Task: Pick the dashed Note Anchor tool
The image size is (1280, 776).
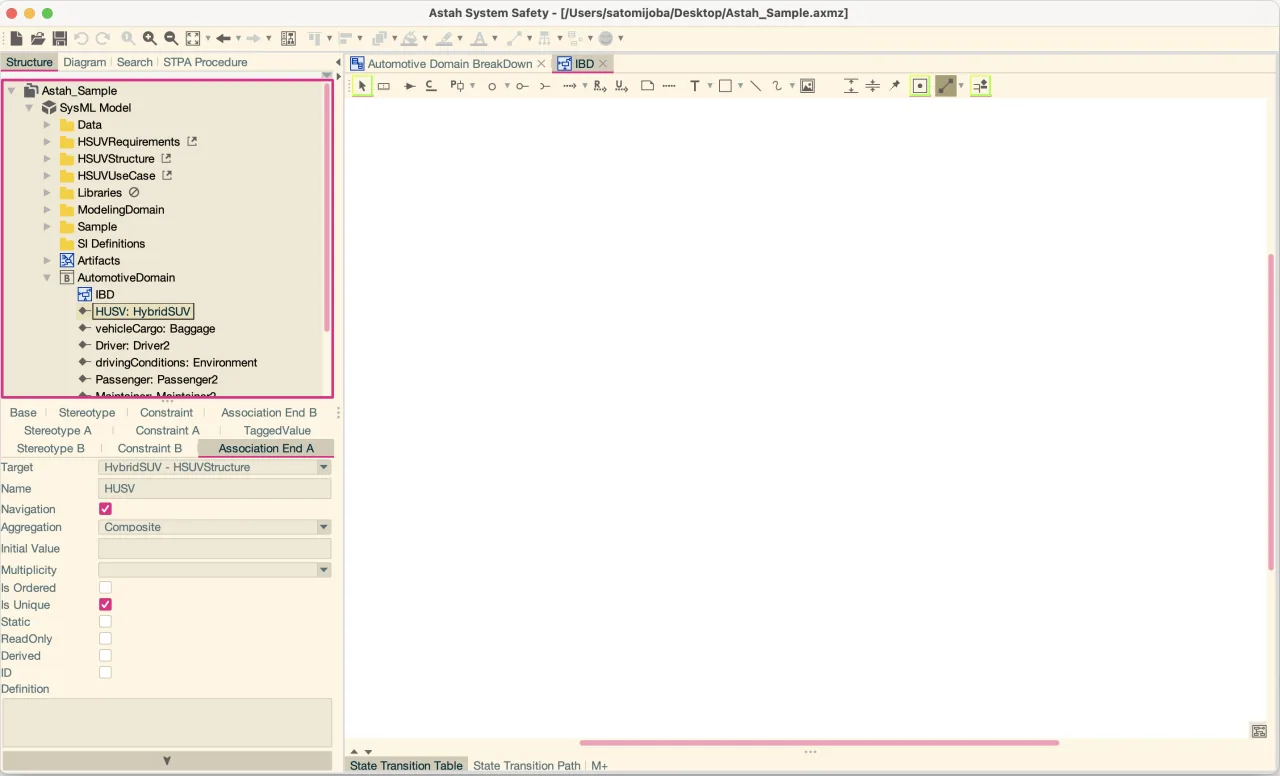Action: pyautogui.click(x=669, y=86)
